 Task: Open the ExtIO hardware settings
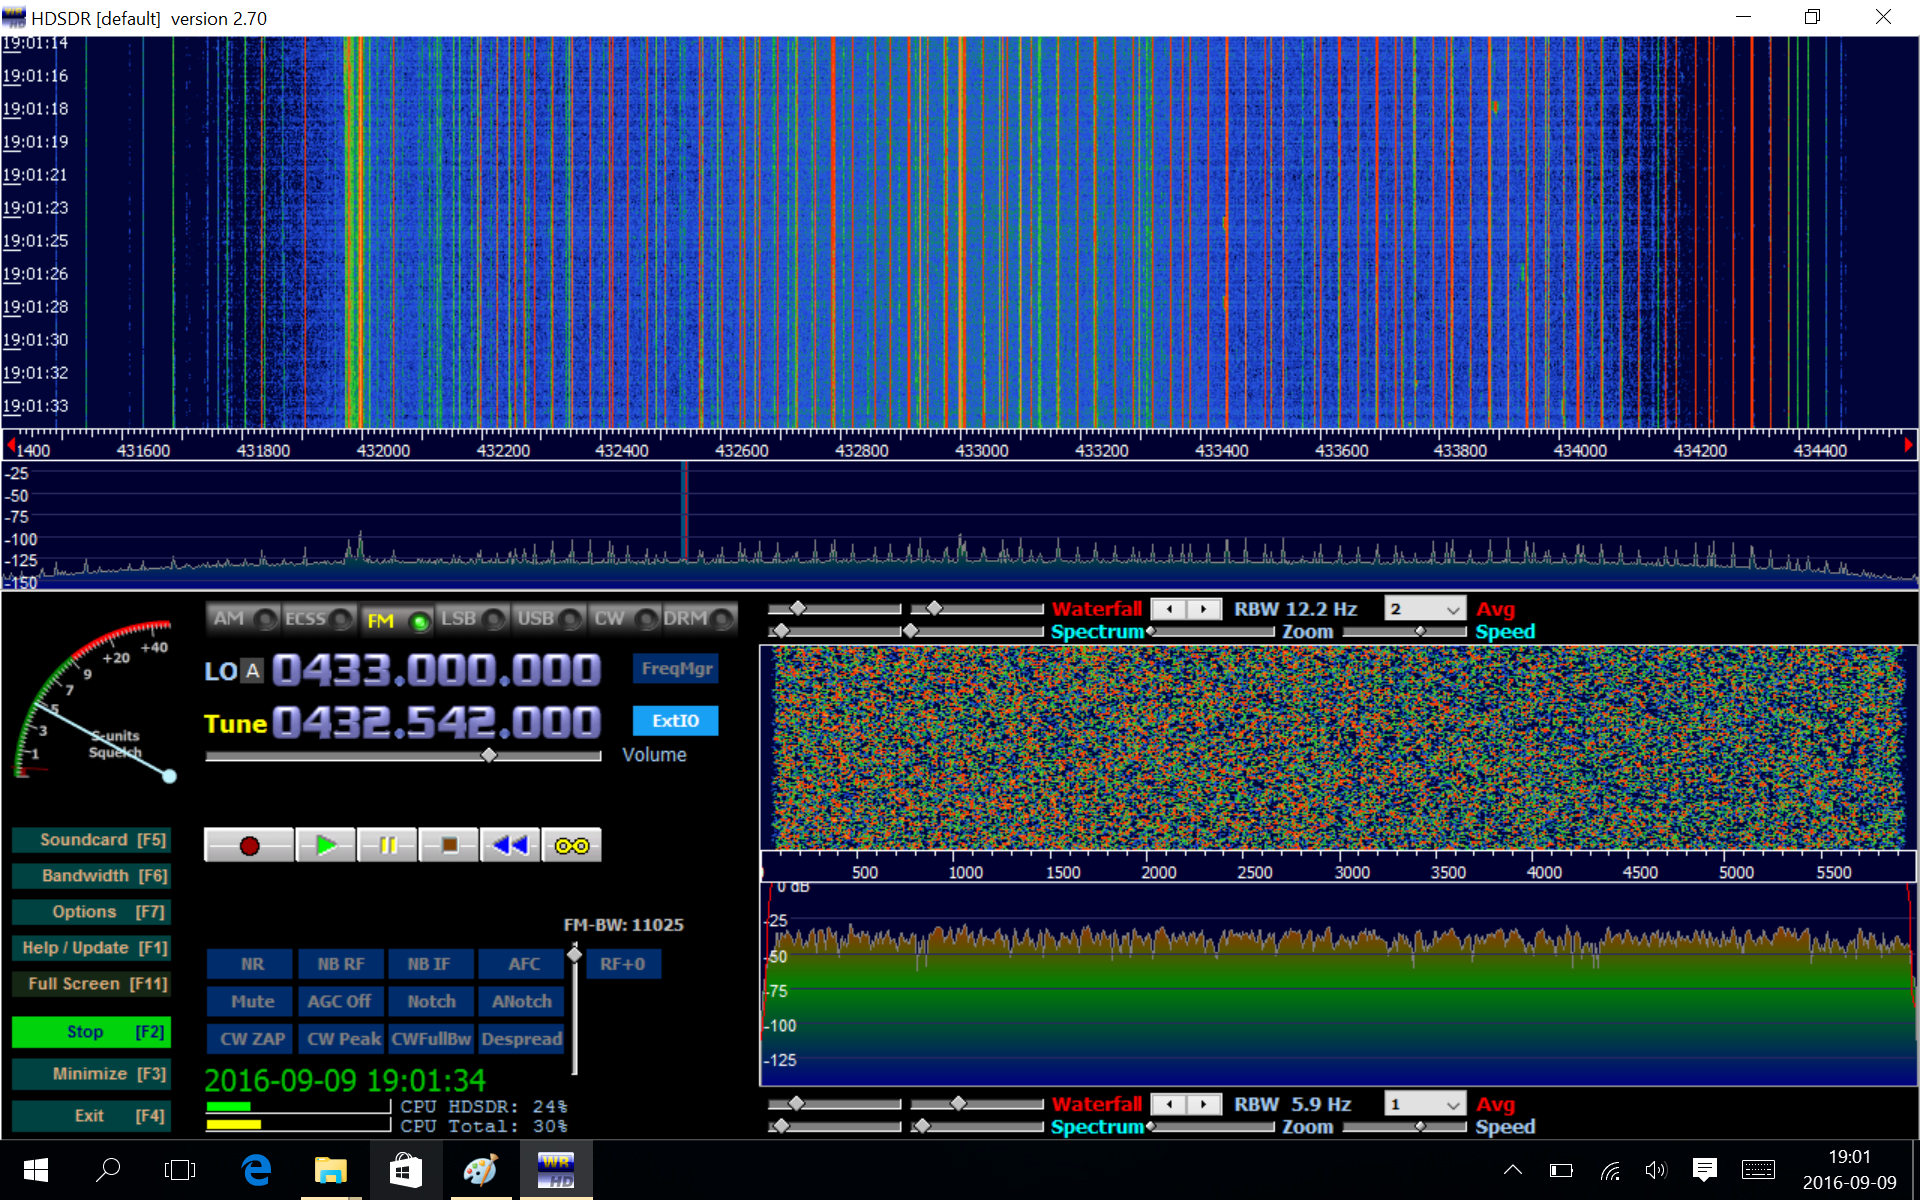pos(676,721)
